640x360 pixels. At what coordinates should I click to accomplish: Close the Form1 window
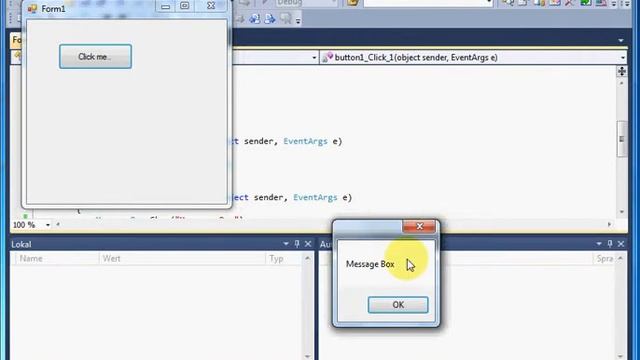(211, 6)
